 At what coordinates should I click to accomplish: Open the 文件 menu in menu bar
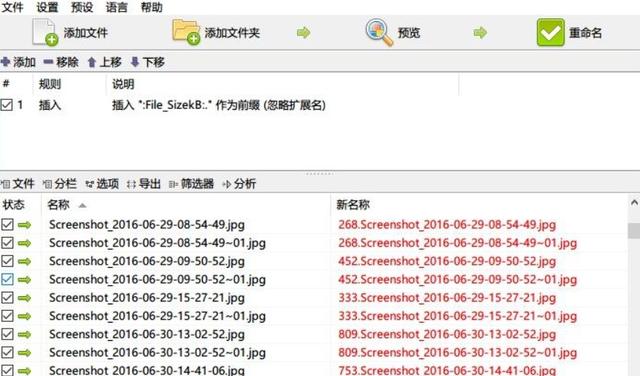12,7
